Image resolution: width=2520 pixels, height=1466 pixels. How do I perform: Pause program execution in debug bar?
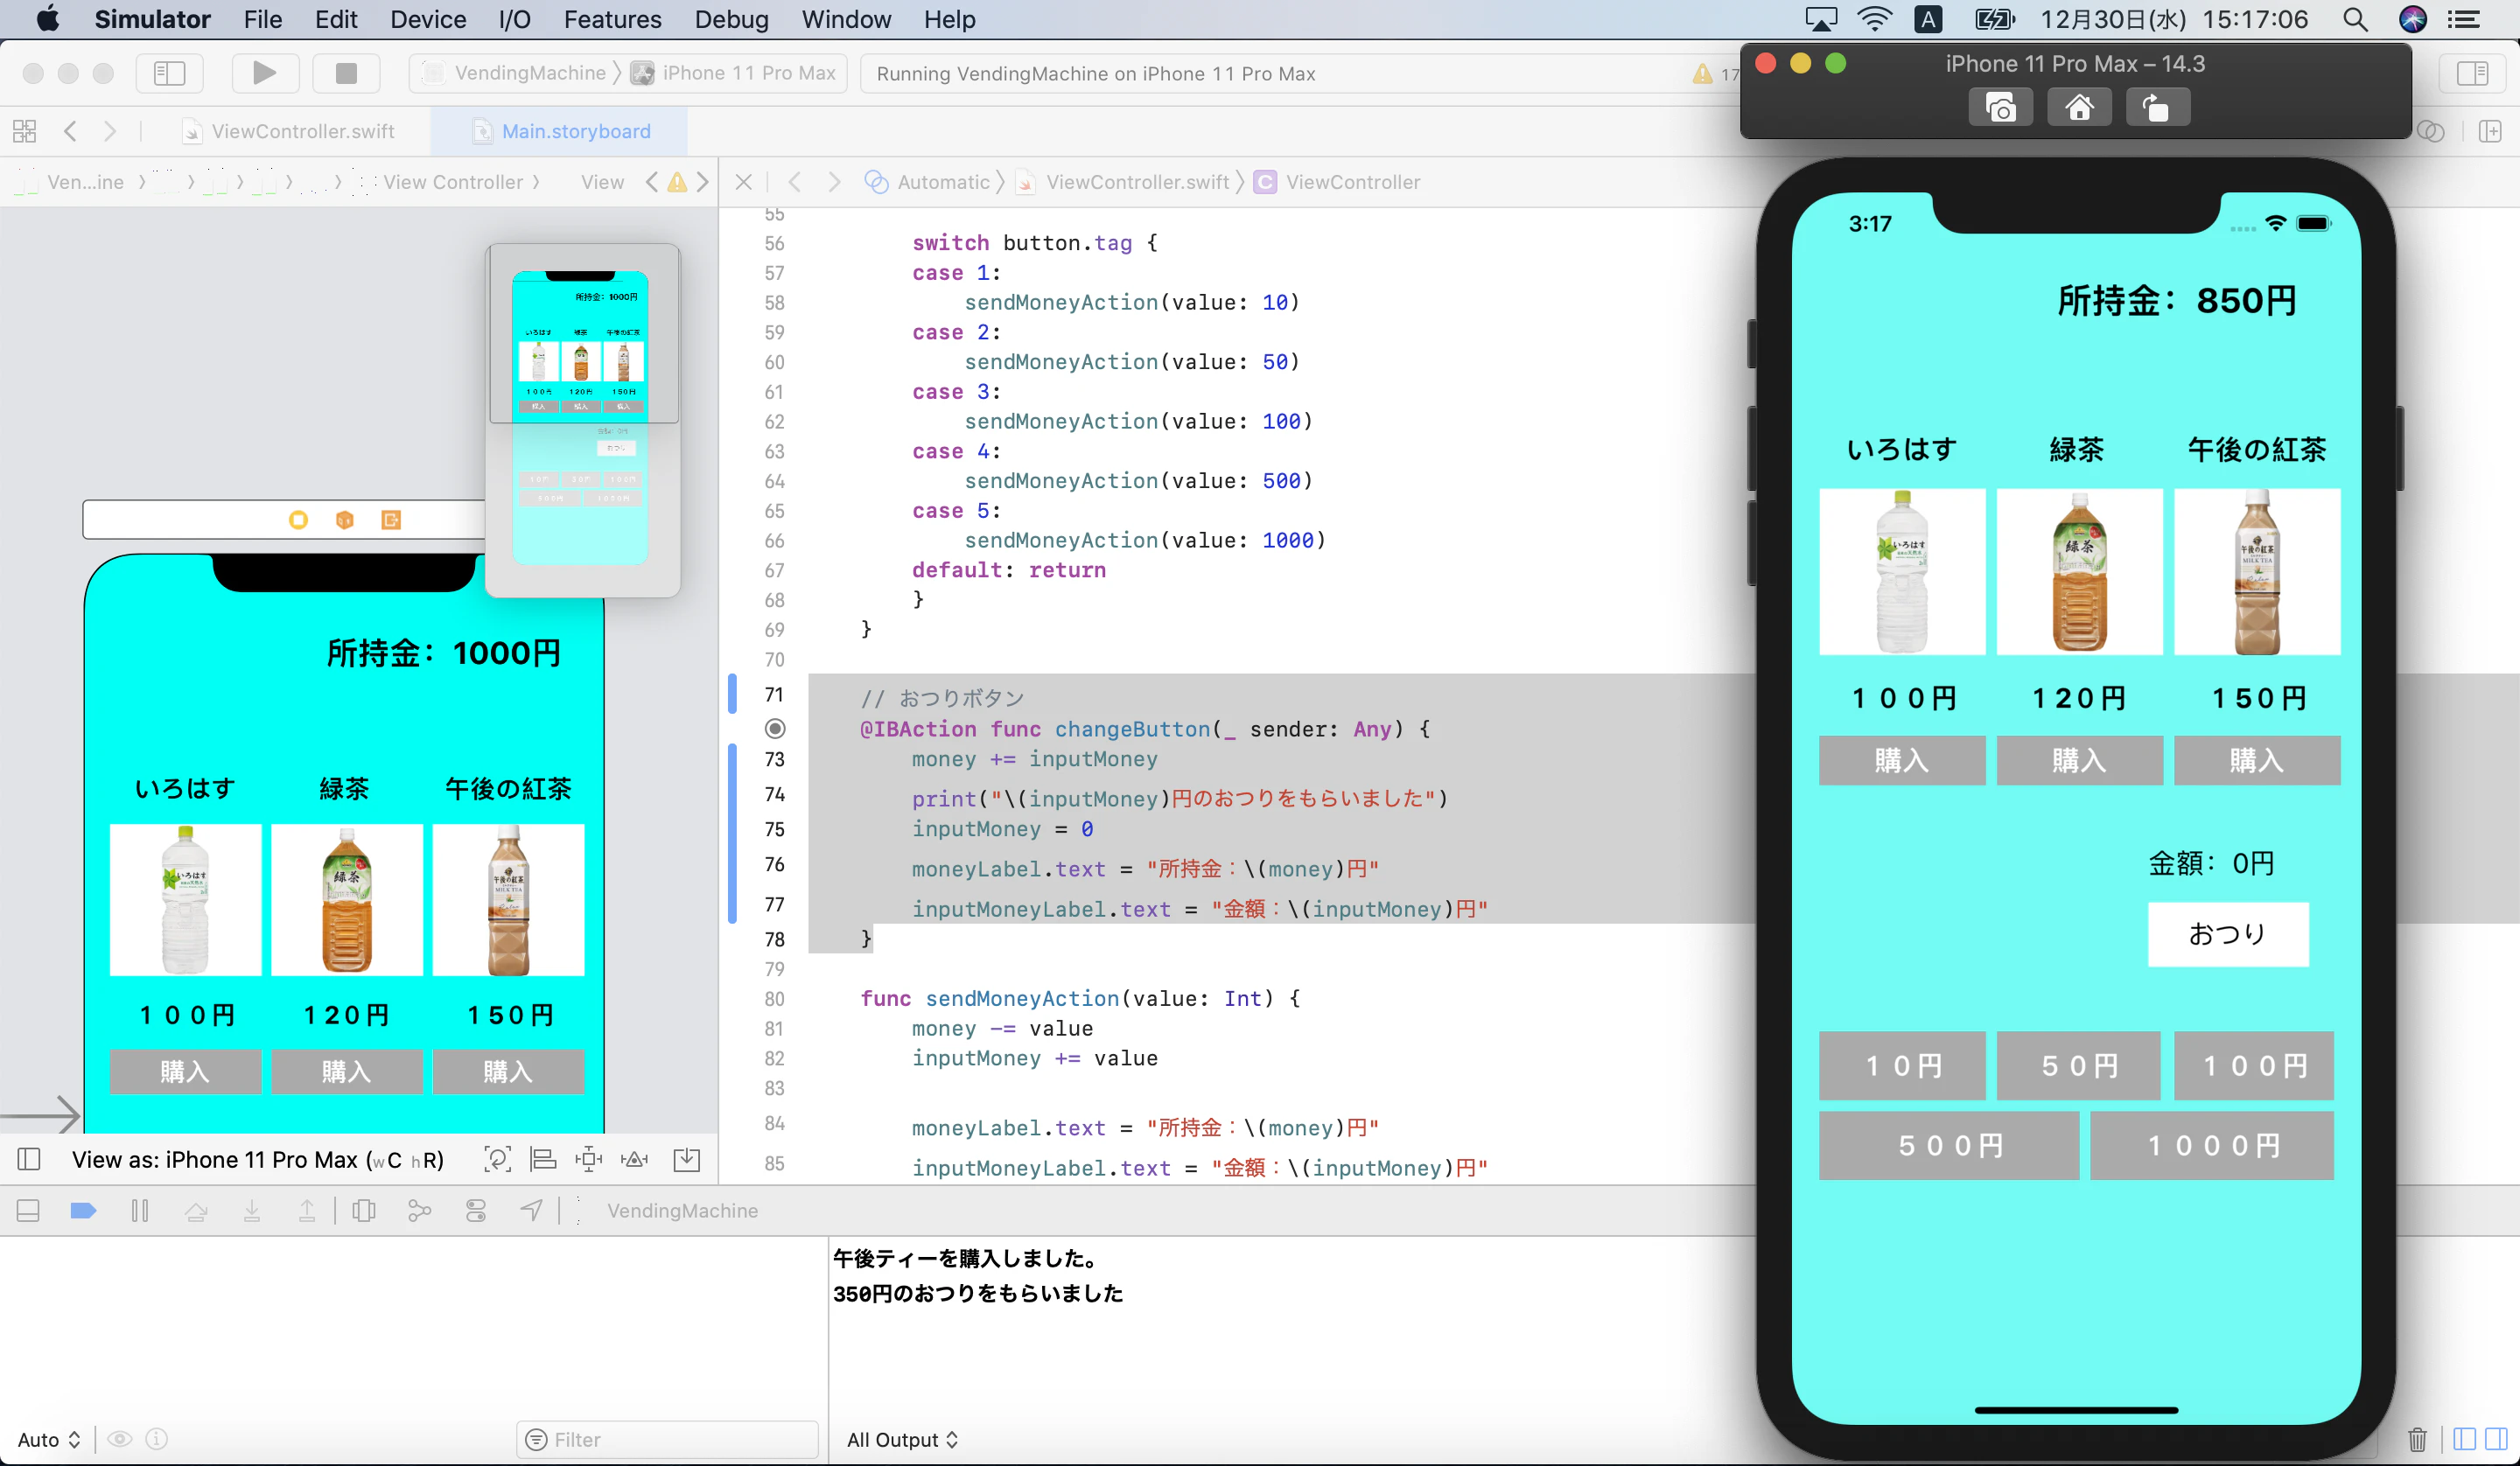(140, 1211)
